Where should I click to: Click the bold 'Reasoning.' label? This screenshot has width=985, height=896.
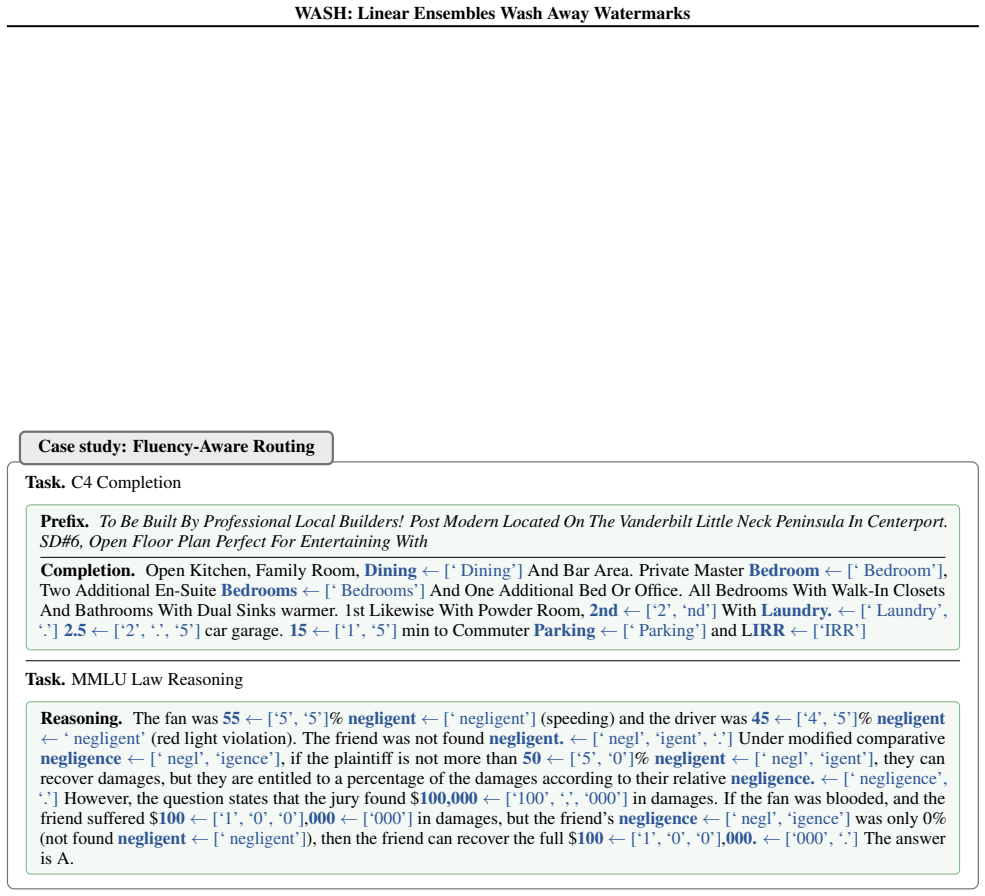click(x=81, y=719)
